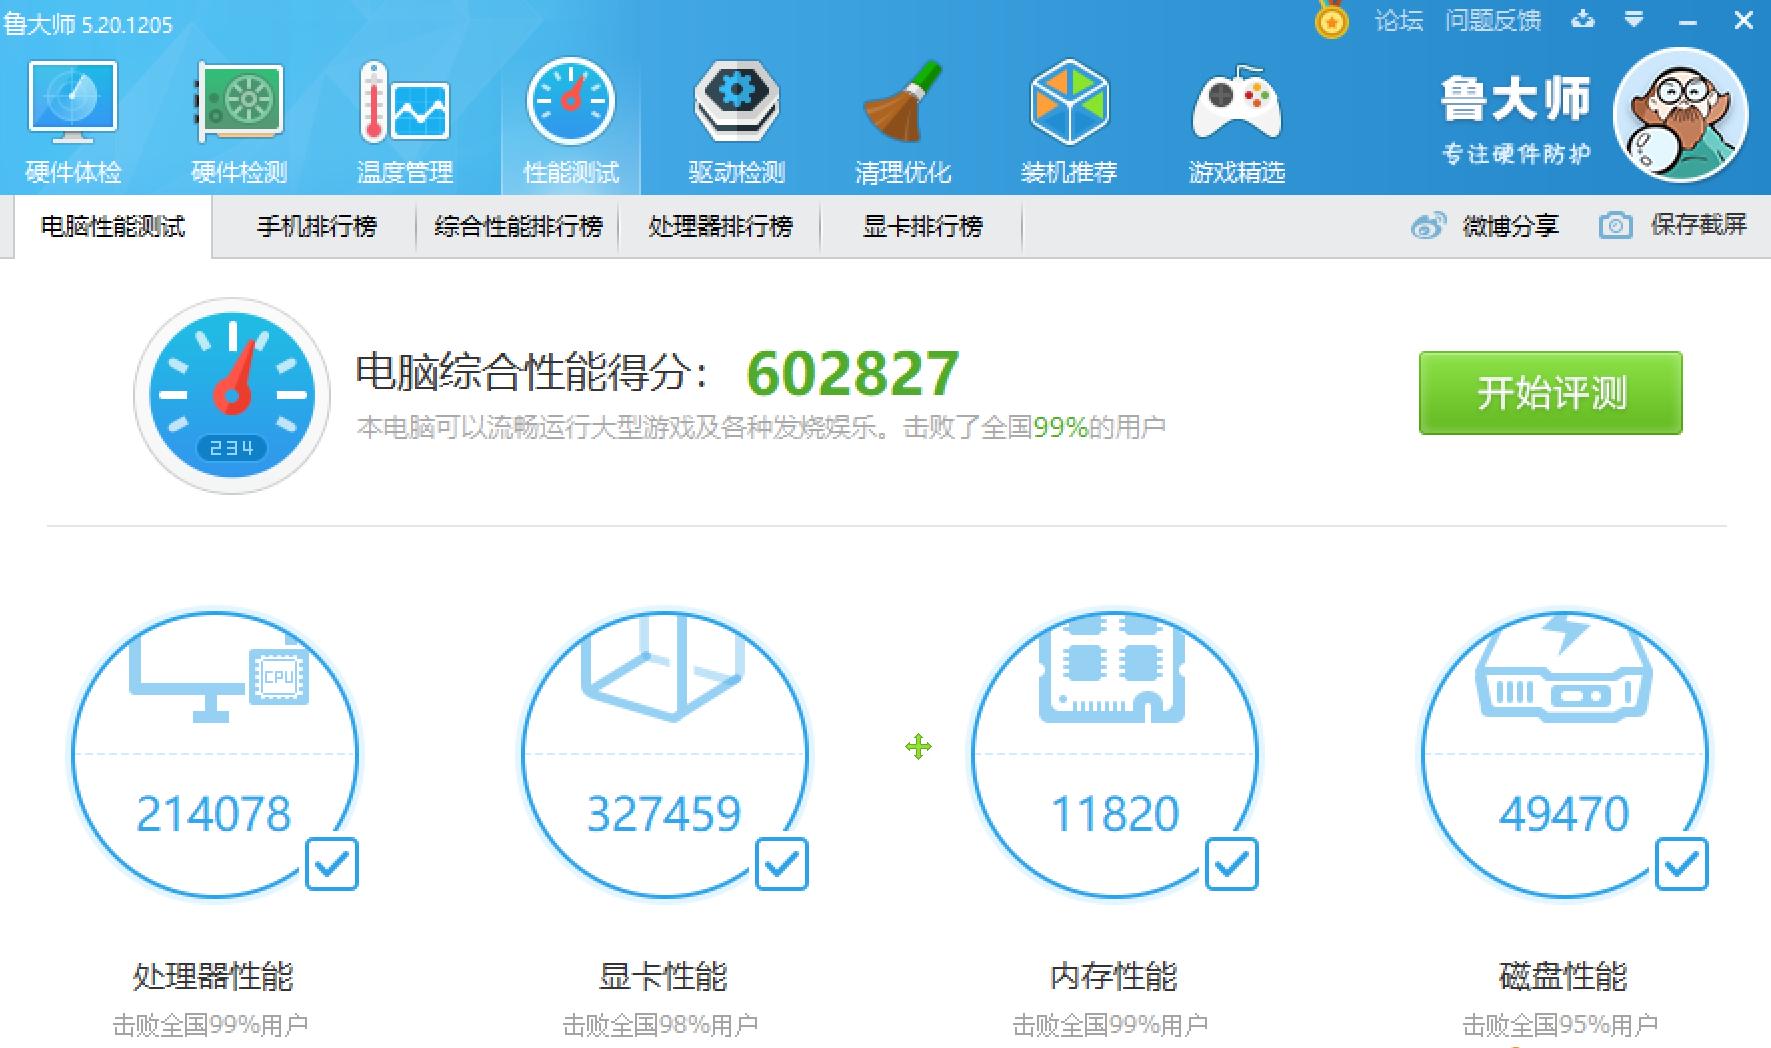Viewport: 1771px width, 1048px height.
Task: Open the 处理器排行榜 ranking tab
Action: (x=722, y=226)
